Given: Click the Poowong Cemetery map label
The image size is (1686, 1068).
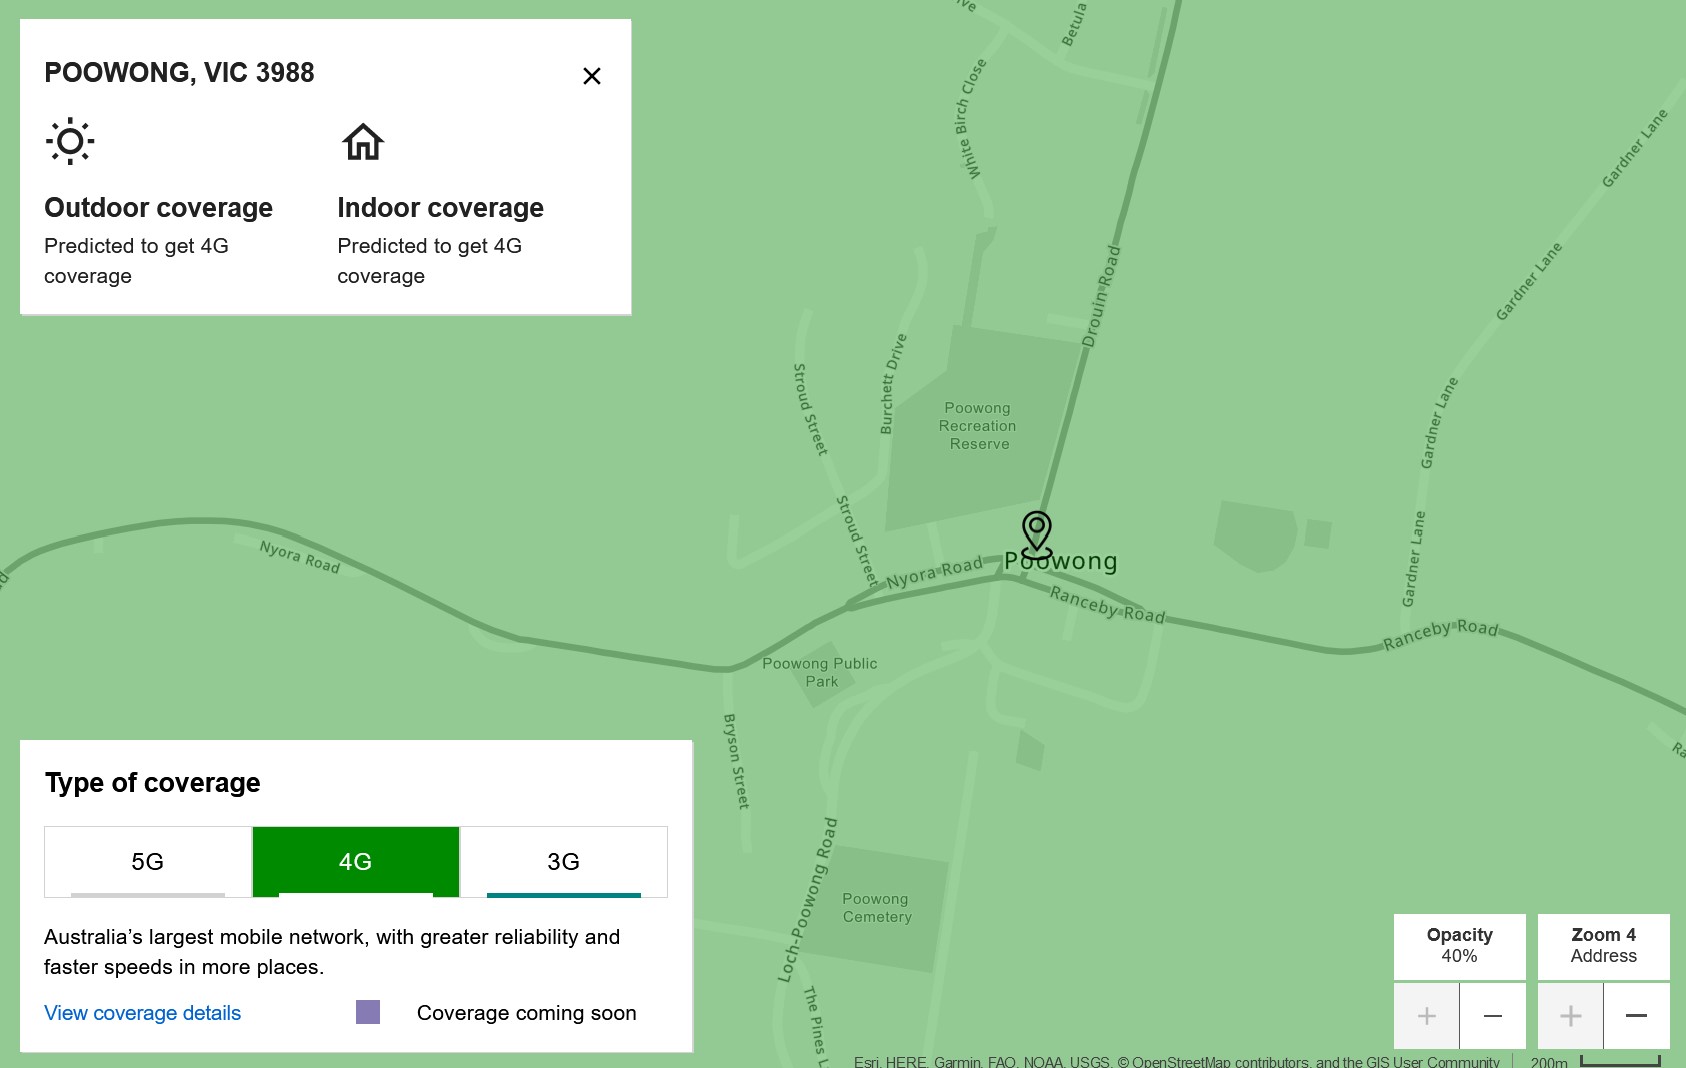Looking at the screenshot, I should click(x=876, y=908).
